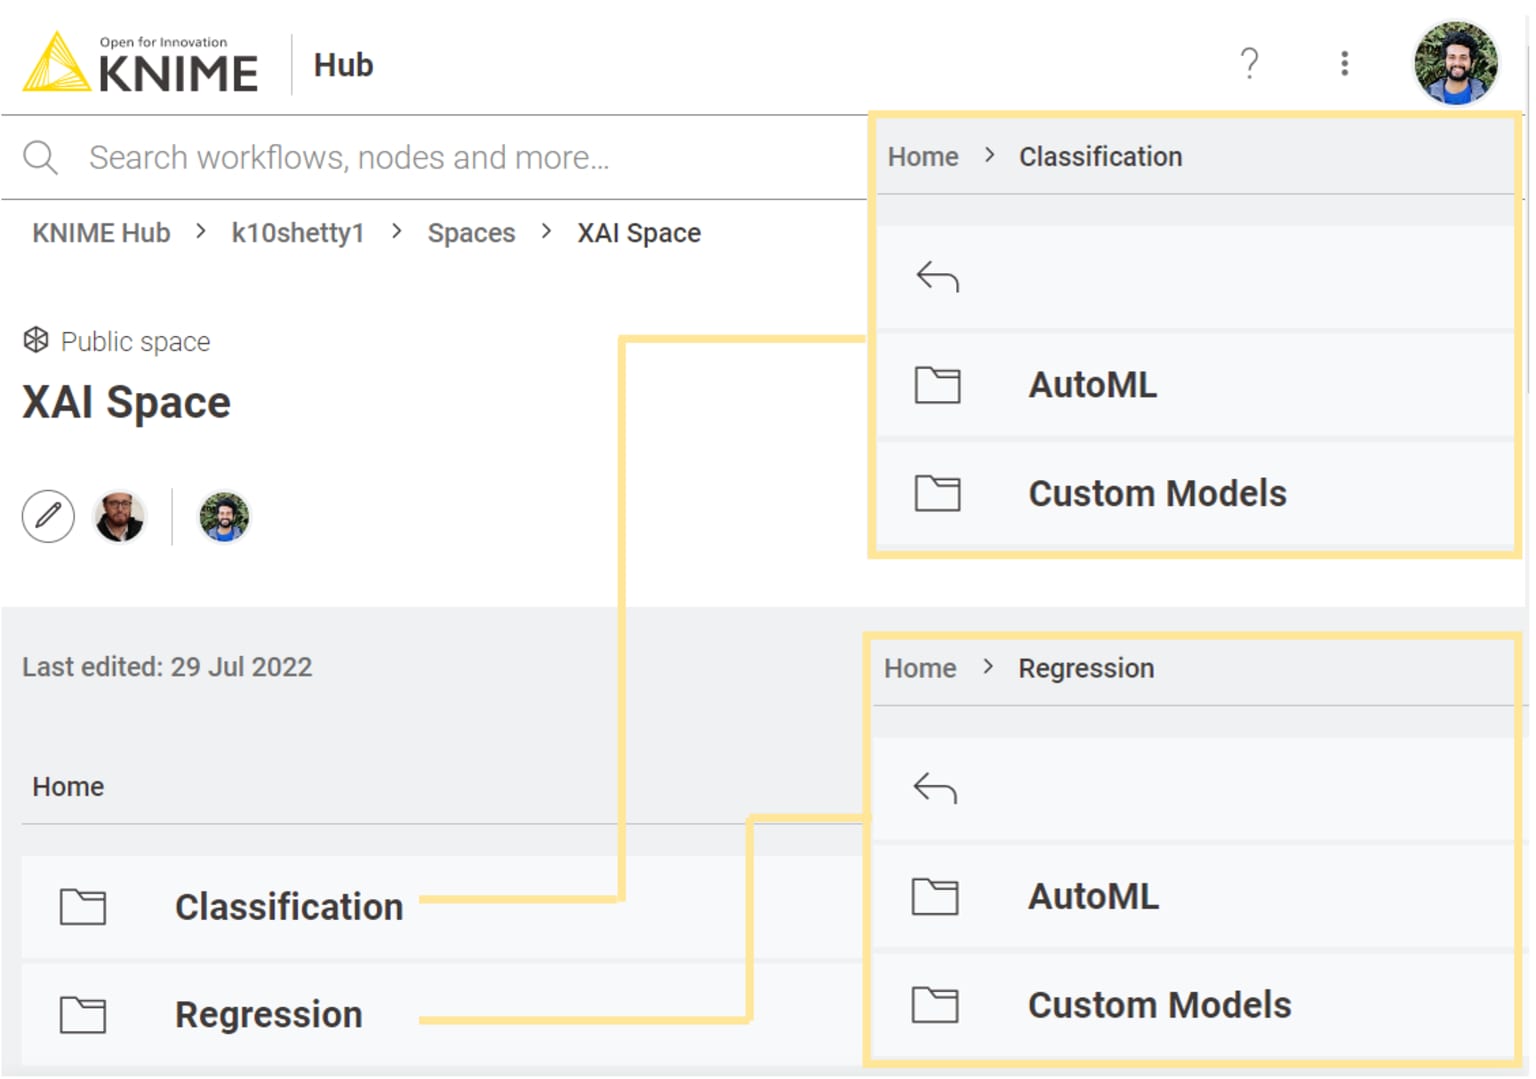Viewport: 1536px width, 1079px height.
Task: Click the folder icon beside Regression
Action: click(83, 1015)
